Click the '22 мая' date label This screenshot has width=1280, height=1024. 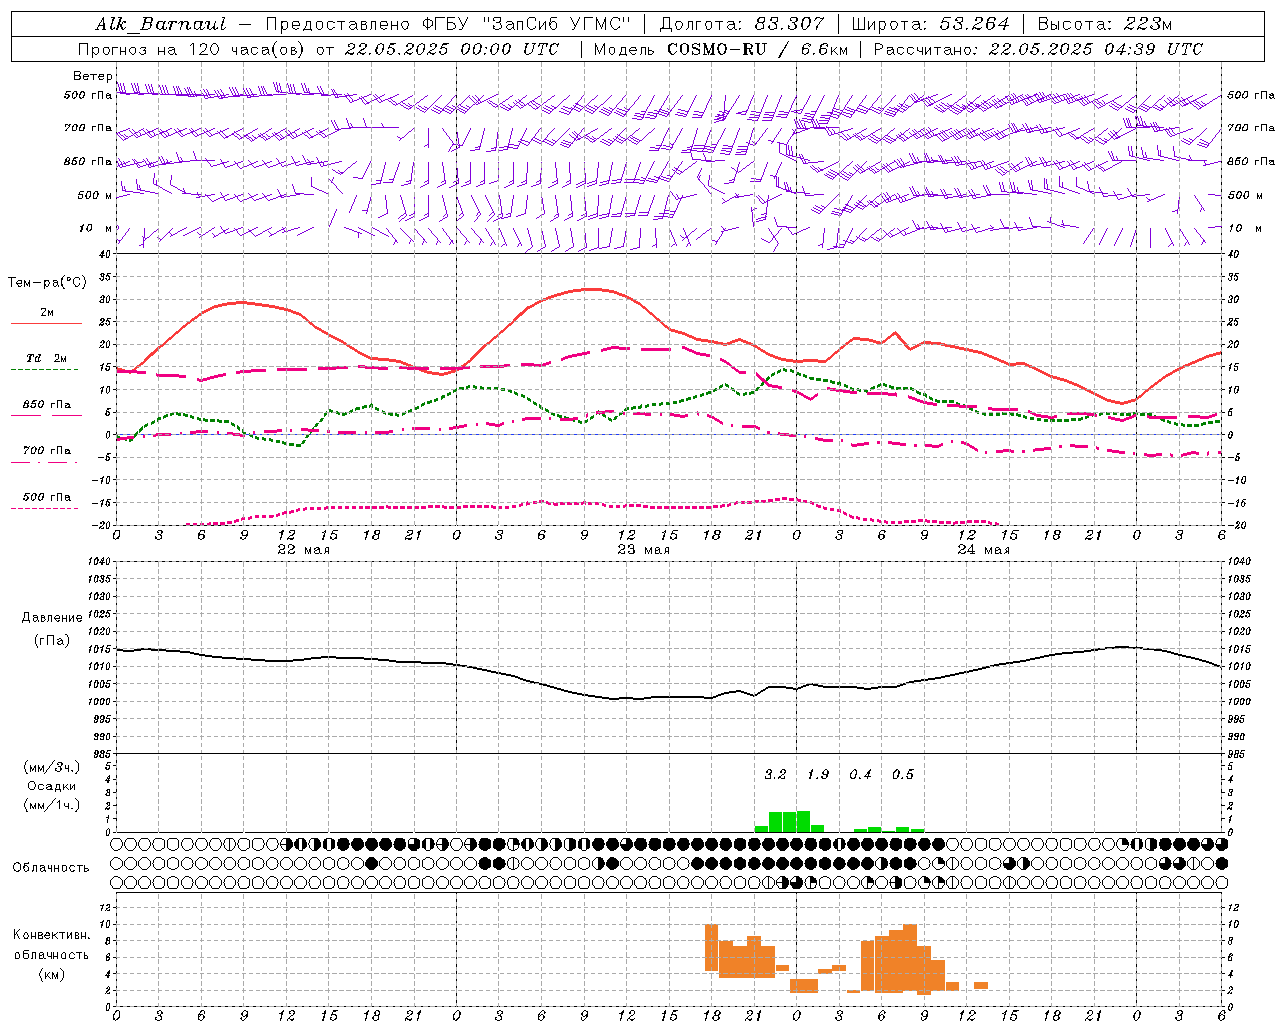303,549
